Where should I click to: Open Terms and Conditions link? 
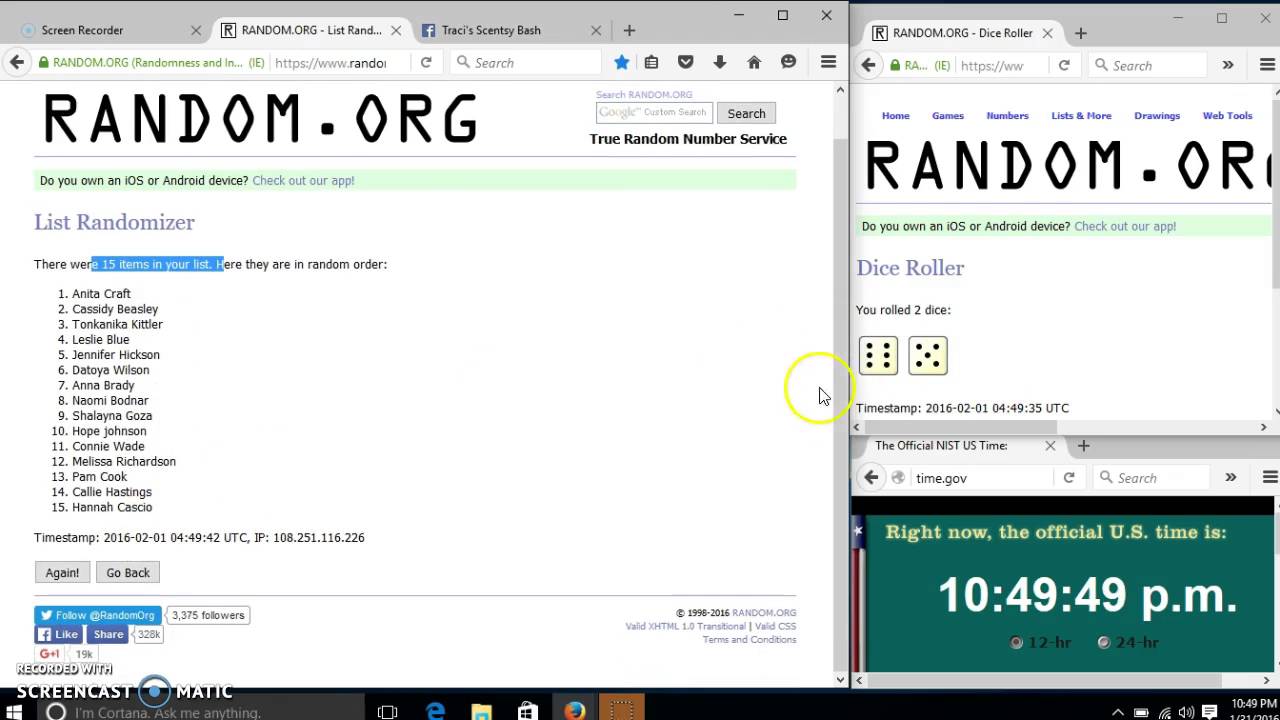(749, 640)
